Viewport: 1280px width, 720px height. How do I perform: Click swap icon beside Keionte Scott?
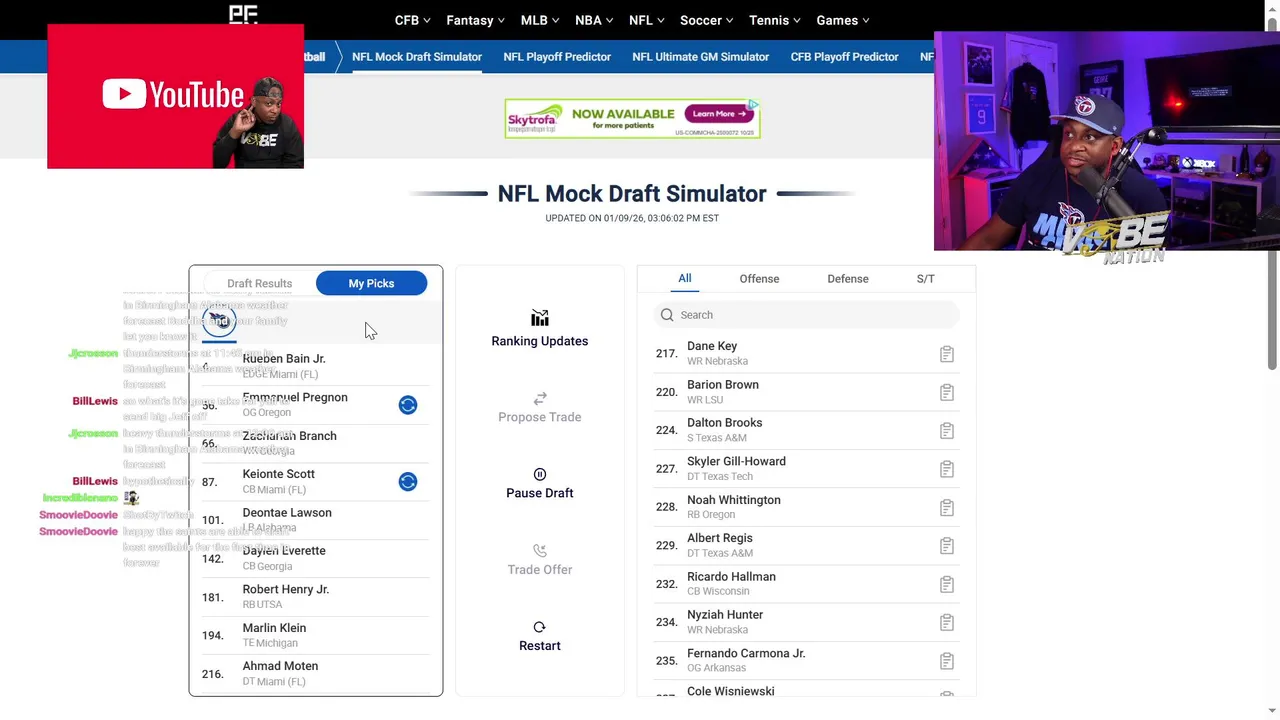coord(408,482)
